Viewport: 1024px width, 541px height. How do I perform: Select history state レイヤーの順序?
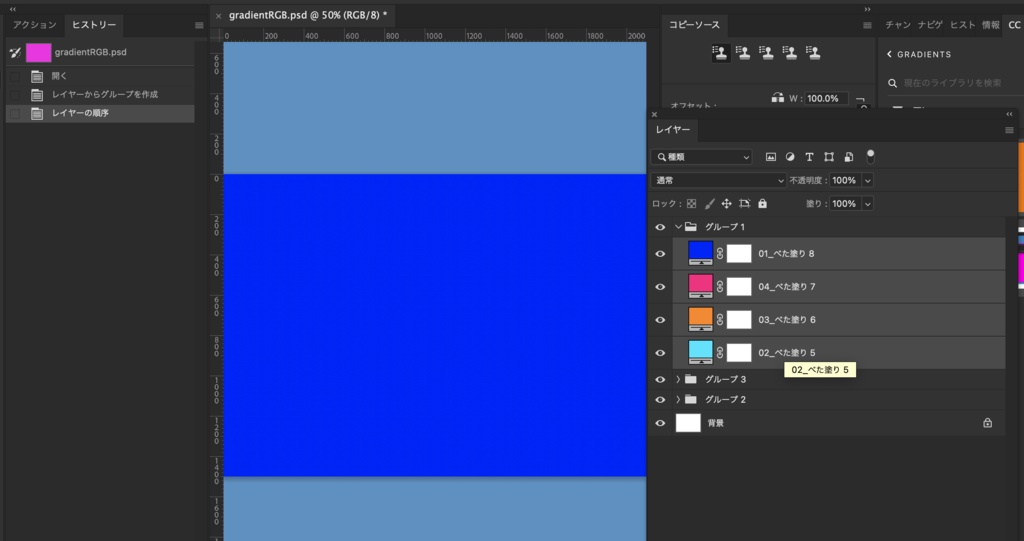[x=100, y=114]
